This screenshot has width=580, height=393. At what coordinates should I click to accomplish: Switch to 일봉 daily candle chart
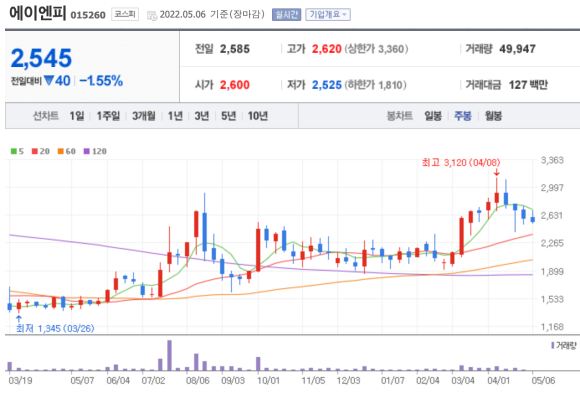point(433,116)
